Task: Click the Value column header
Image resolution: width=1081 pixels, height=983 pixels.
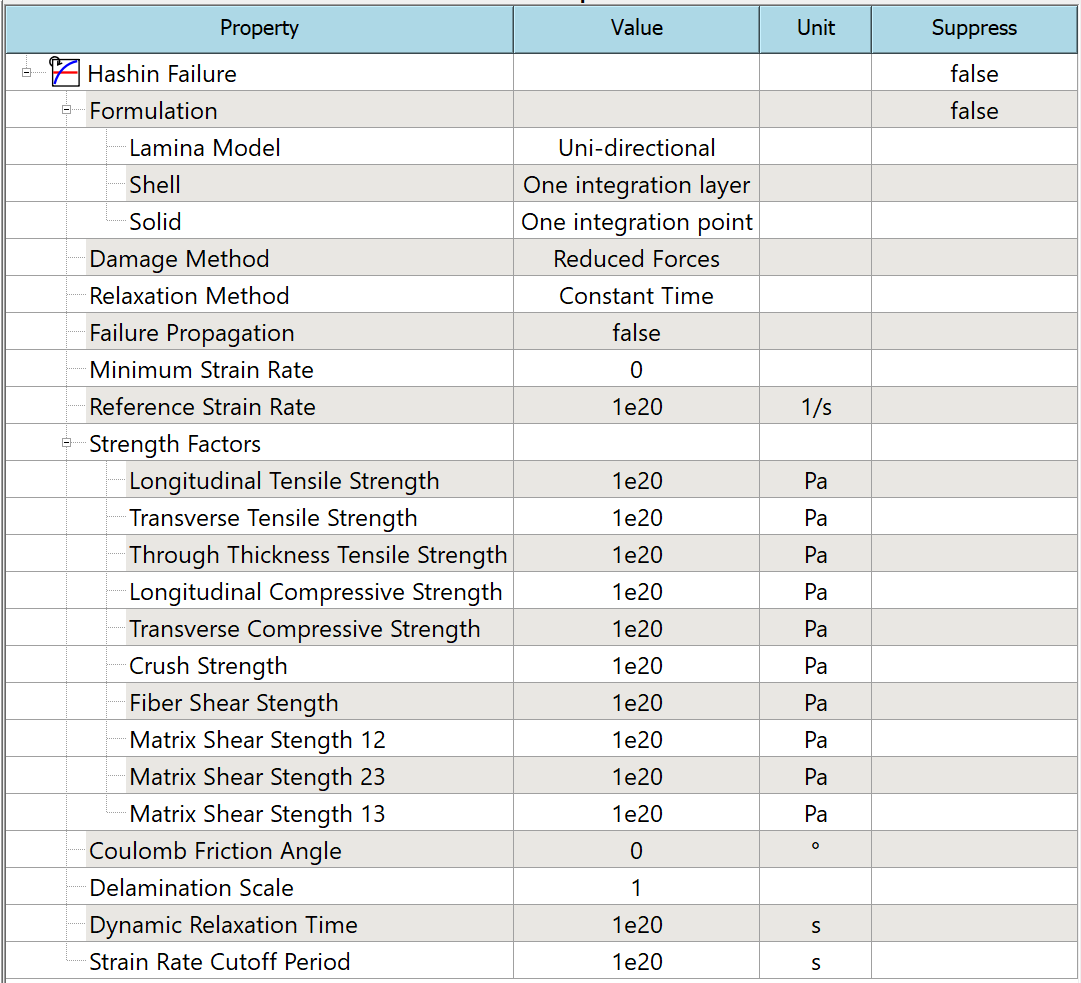Action: click(x=636, y=28)
